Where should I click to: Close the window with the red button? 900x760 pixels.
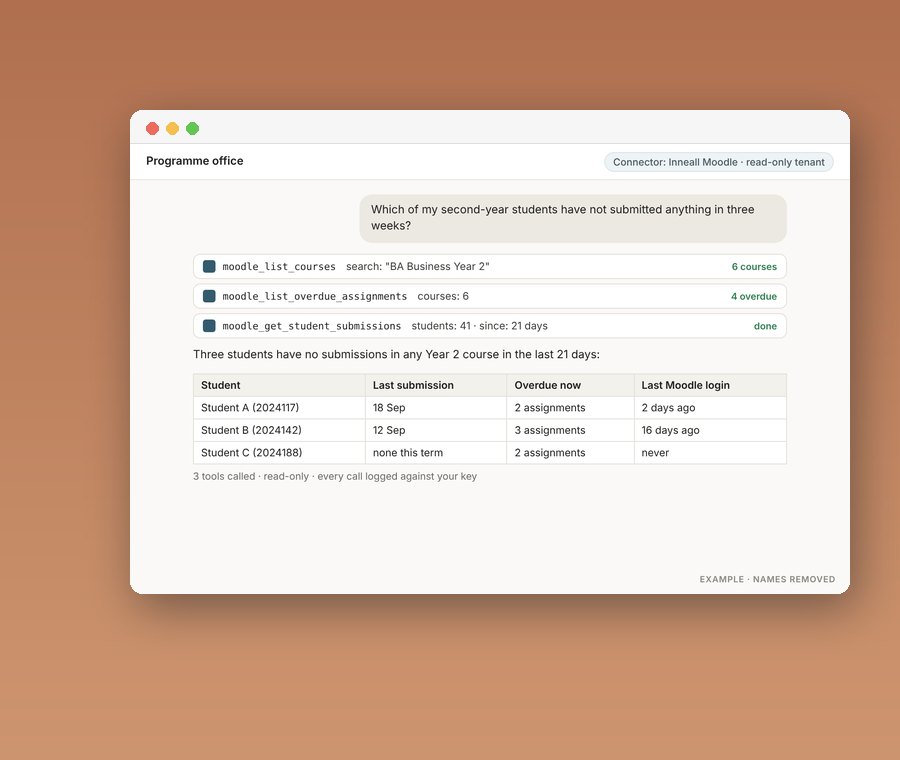[x=152, y=129]
